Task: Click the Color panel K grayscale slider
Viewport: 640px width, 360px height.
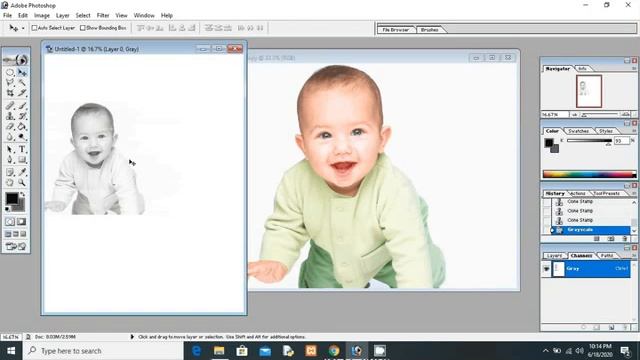Action: point(589,141)
